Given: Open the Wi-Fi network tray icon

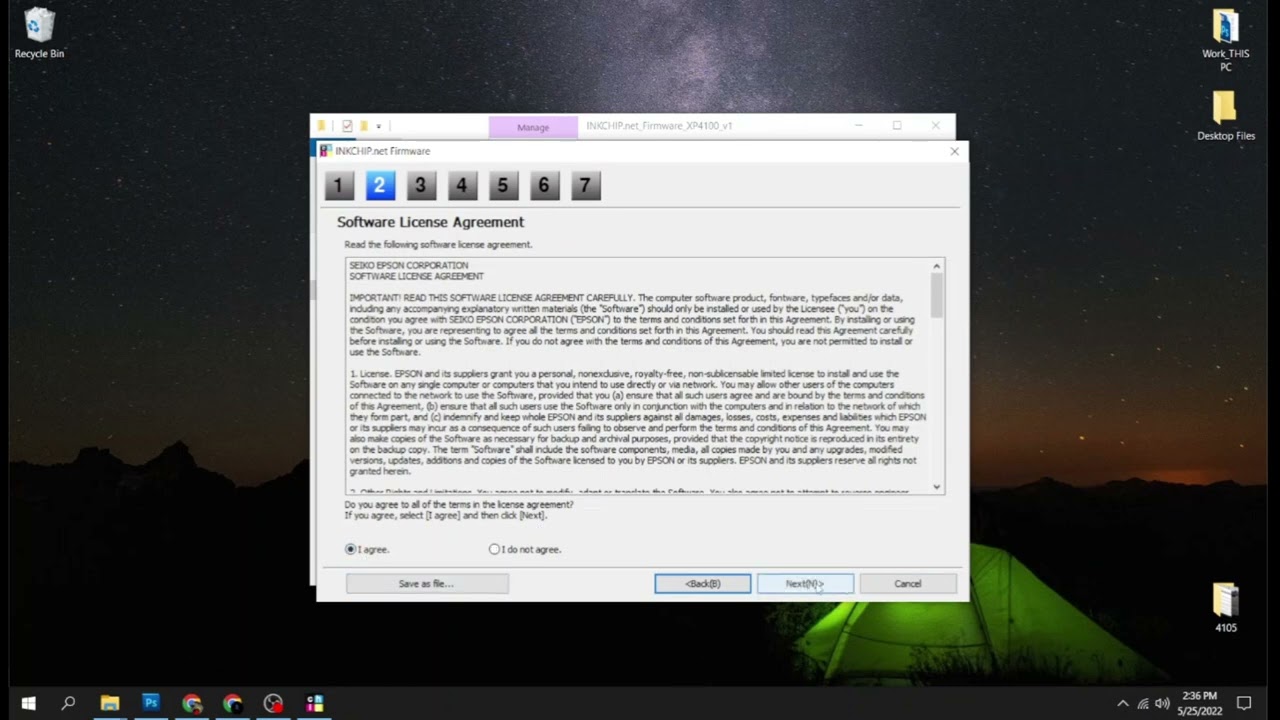Looking at the screenshot, I should pyautogui.click(x=1143, y=703).
